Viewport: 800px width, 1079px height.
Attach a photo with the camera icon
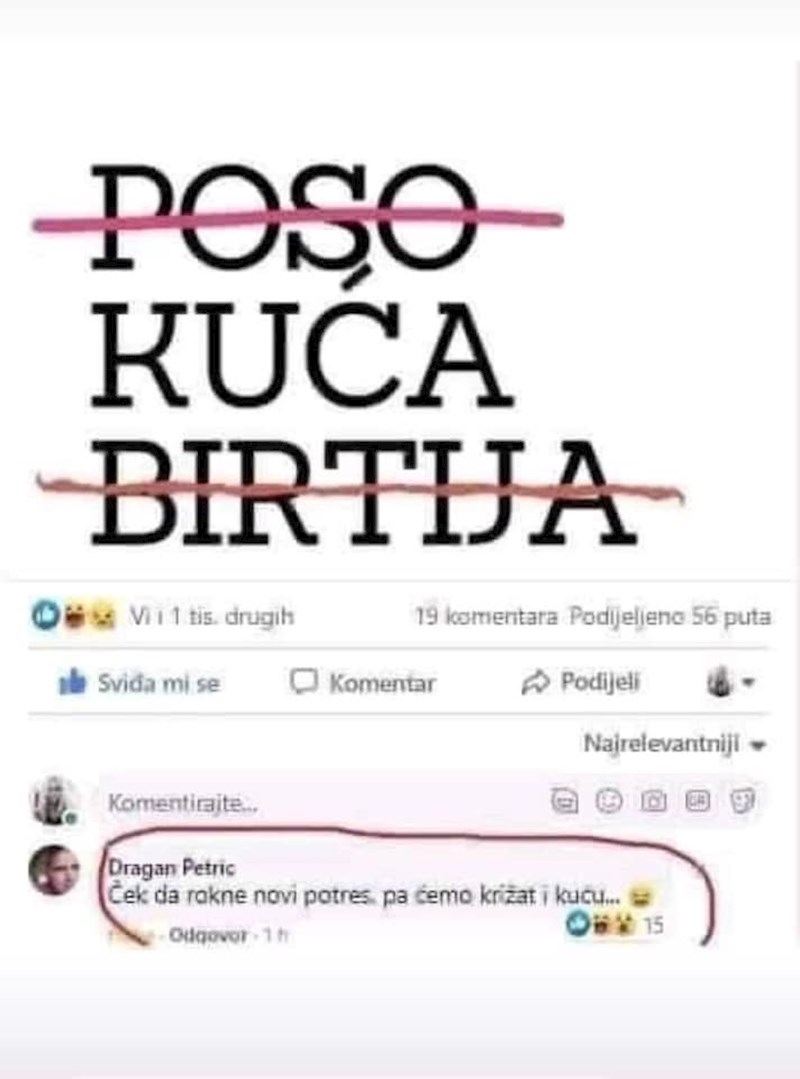(653, 801)
